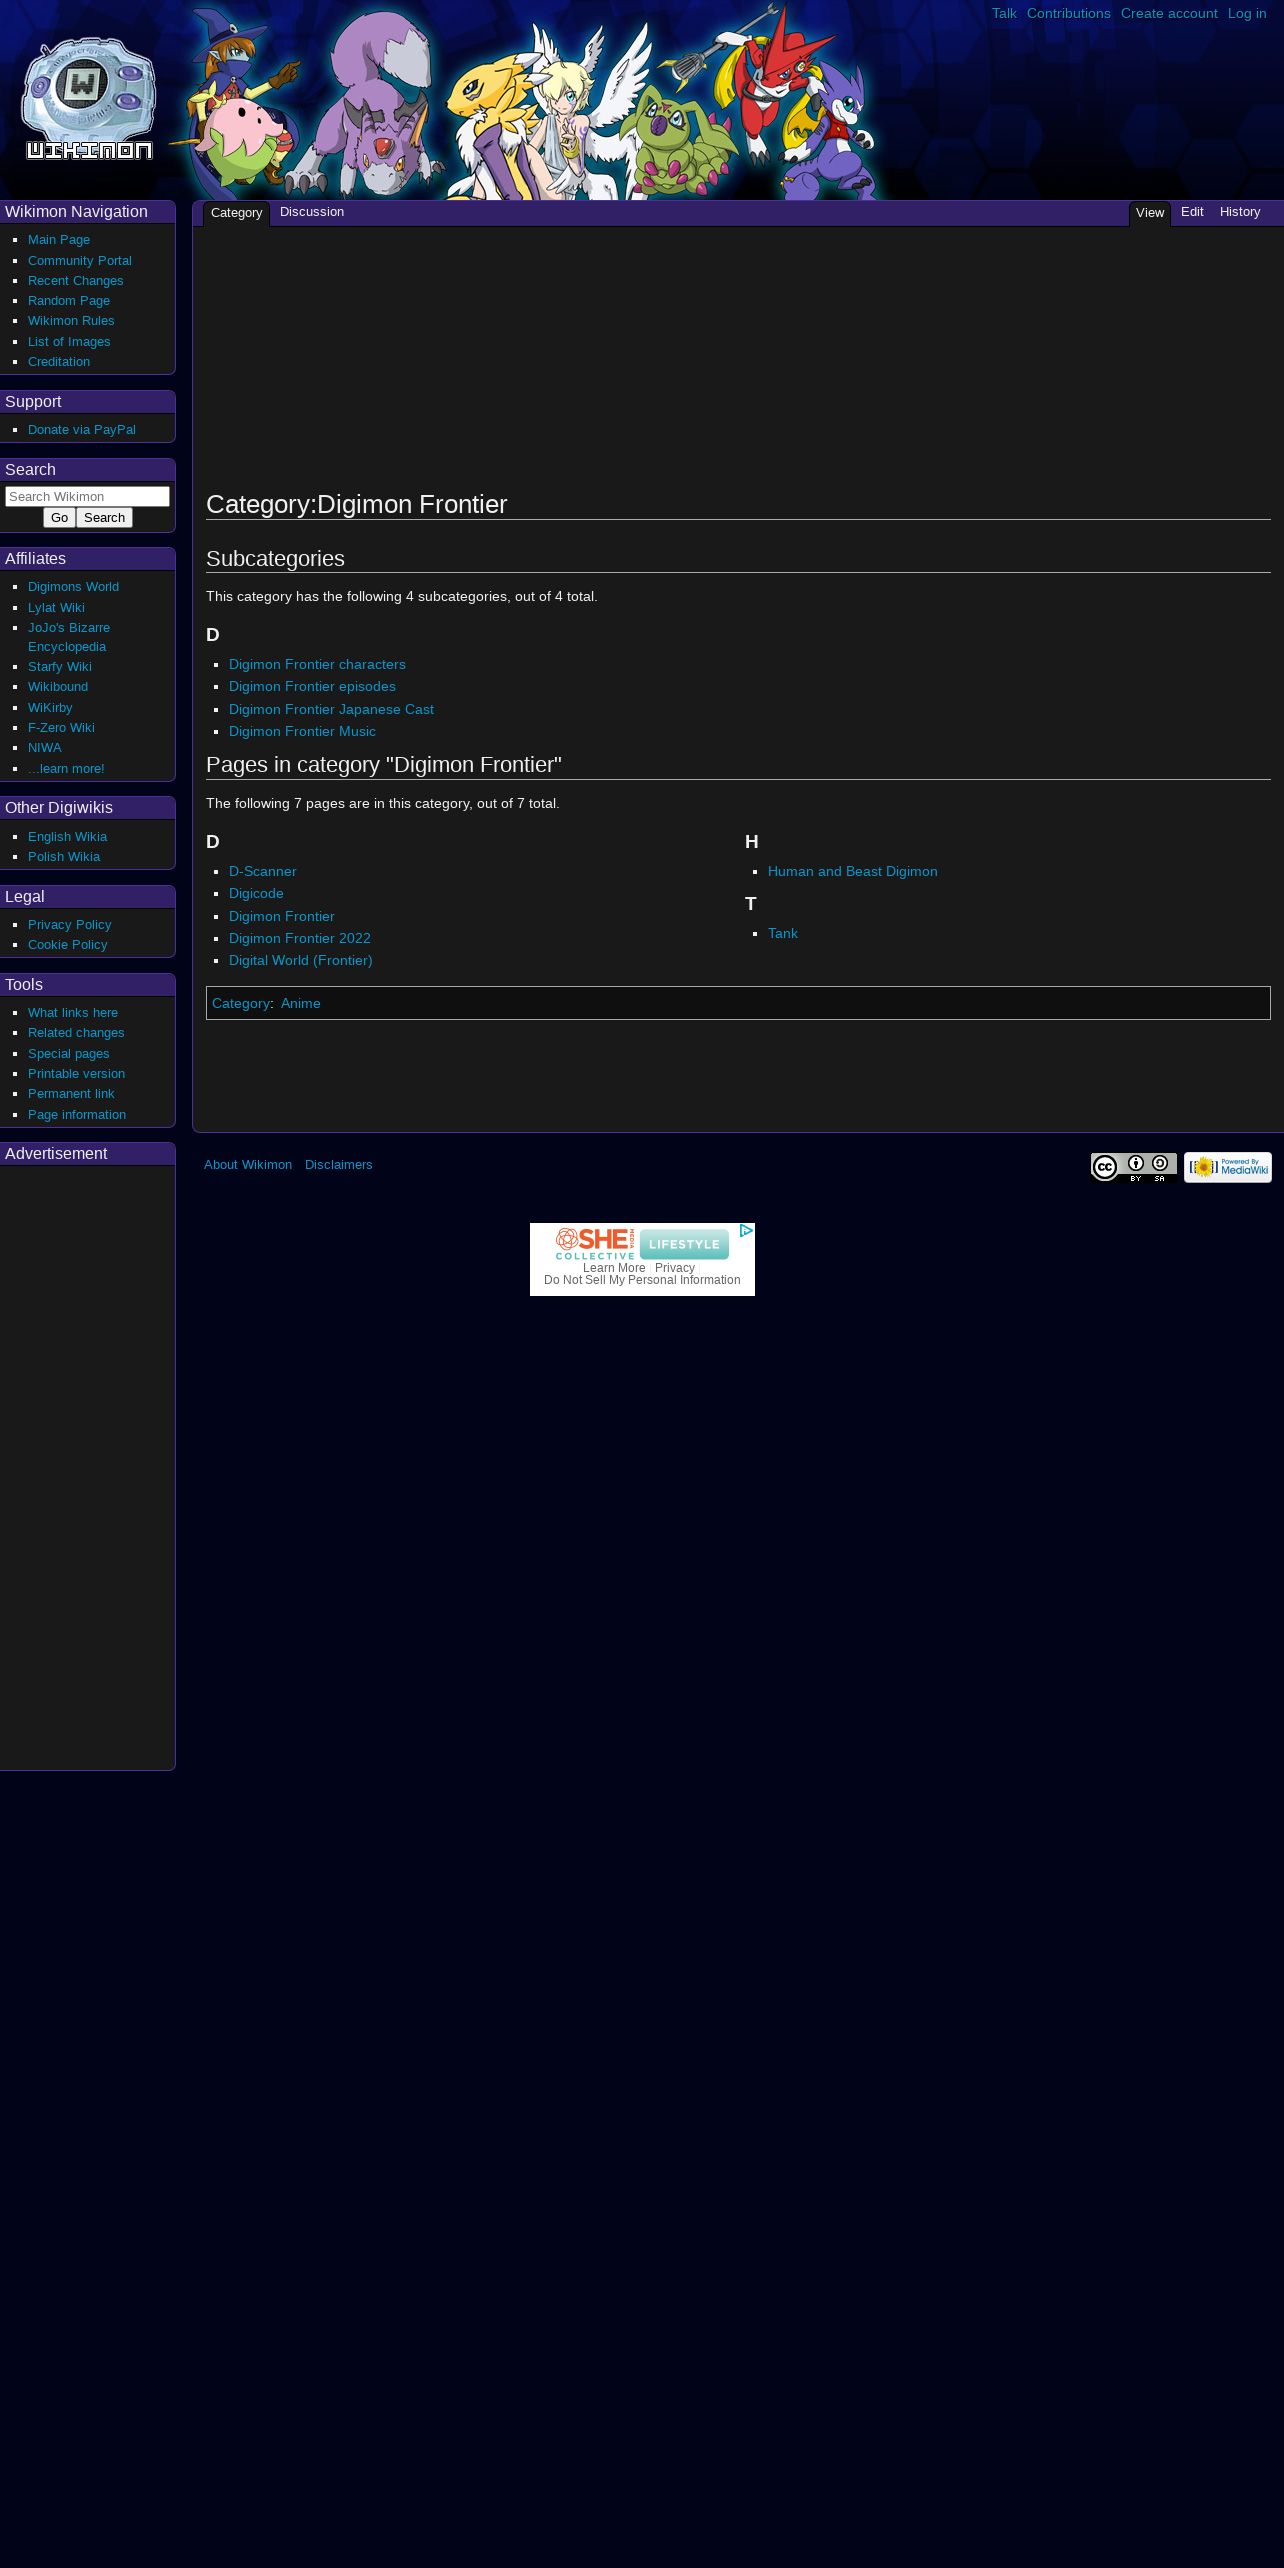Open the Polish Wikia link
The image size is (1284, 2568).
(x=64, y=857)
